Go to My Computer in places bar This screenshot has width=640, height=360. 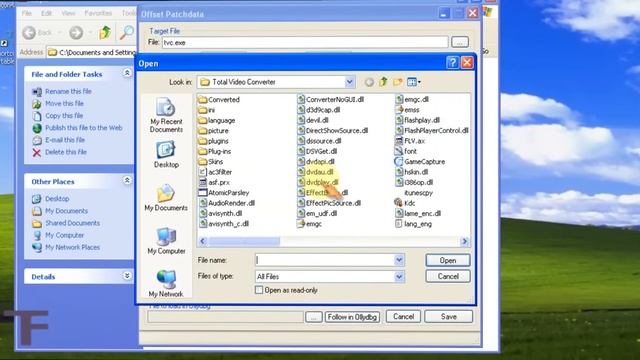pos(166,241)
